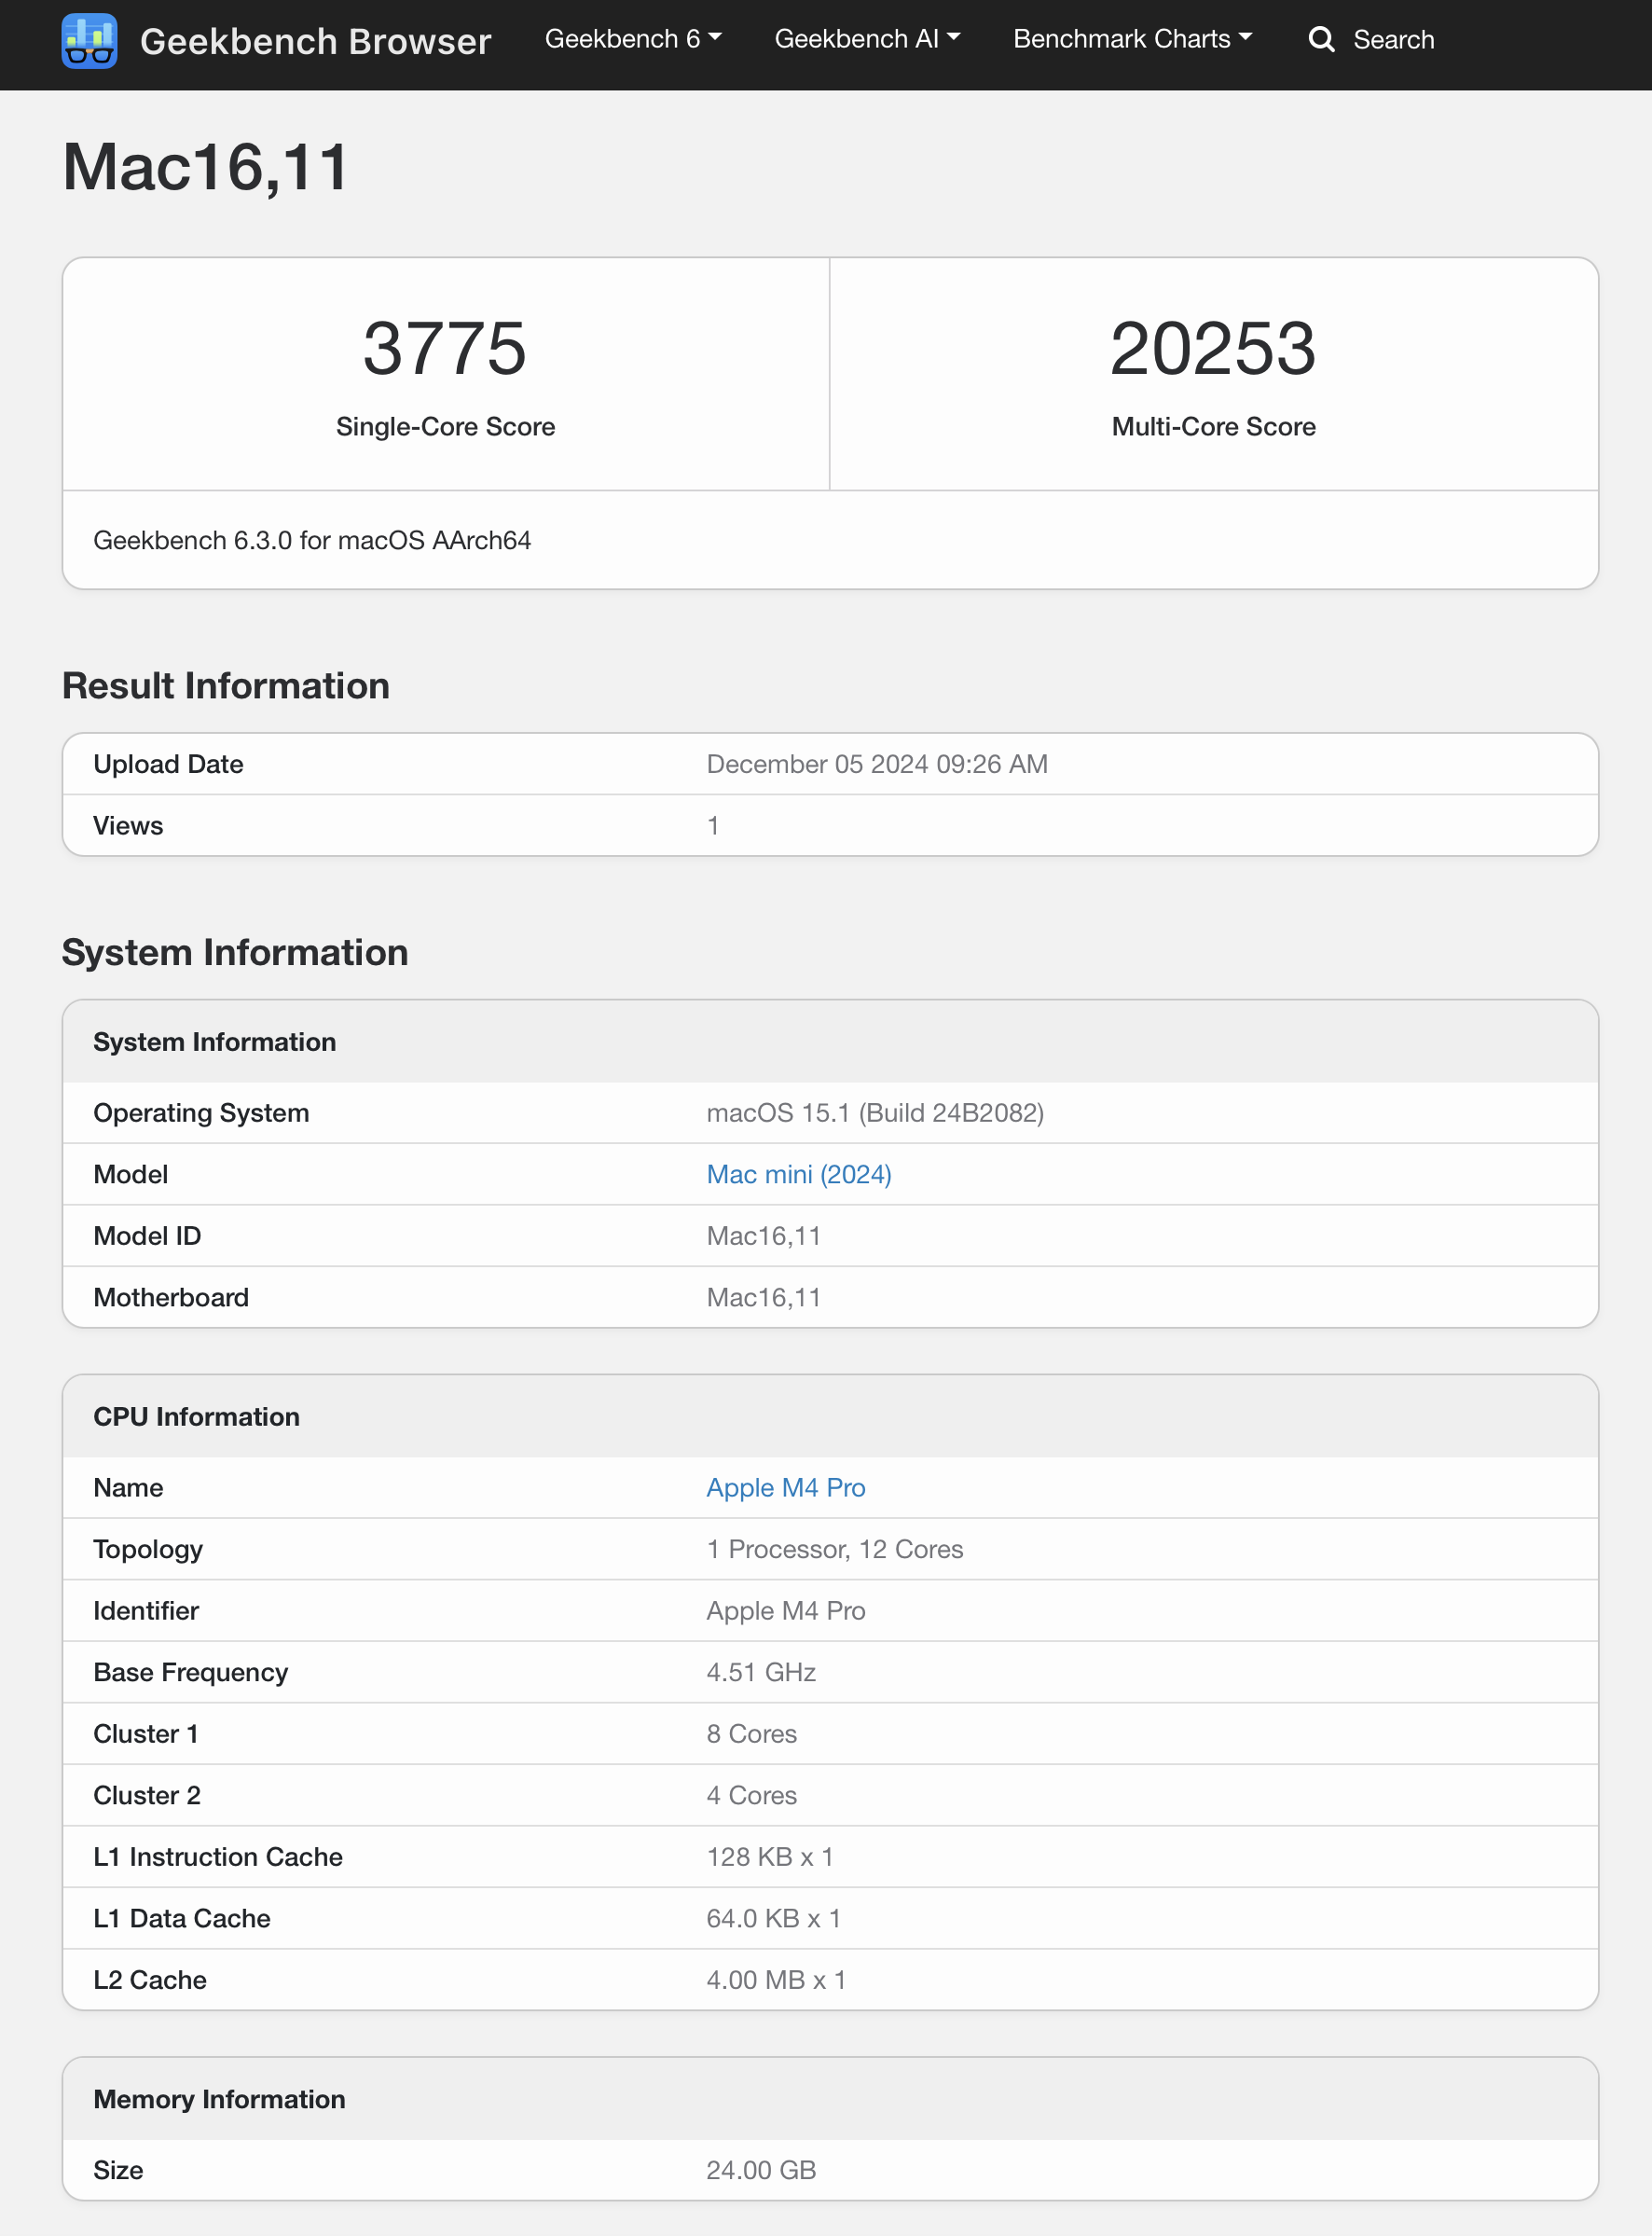This screenshot has height=2236, width=1652.
Task: Click the Mac16,11 page heading
Action: (x=205, y=167)
